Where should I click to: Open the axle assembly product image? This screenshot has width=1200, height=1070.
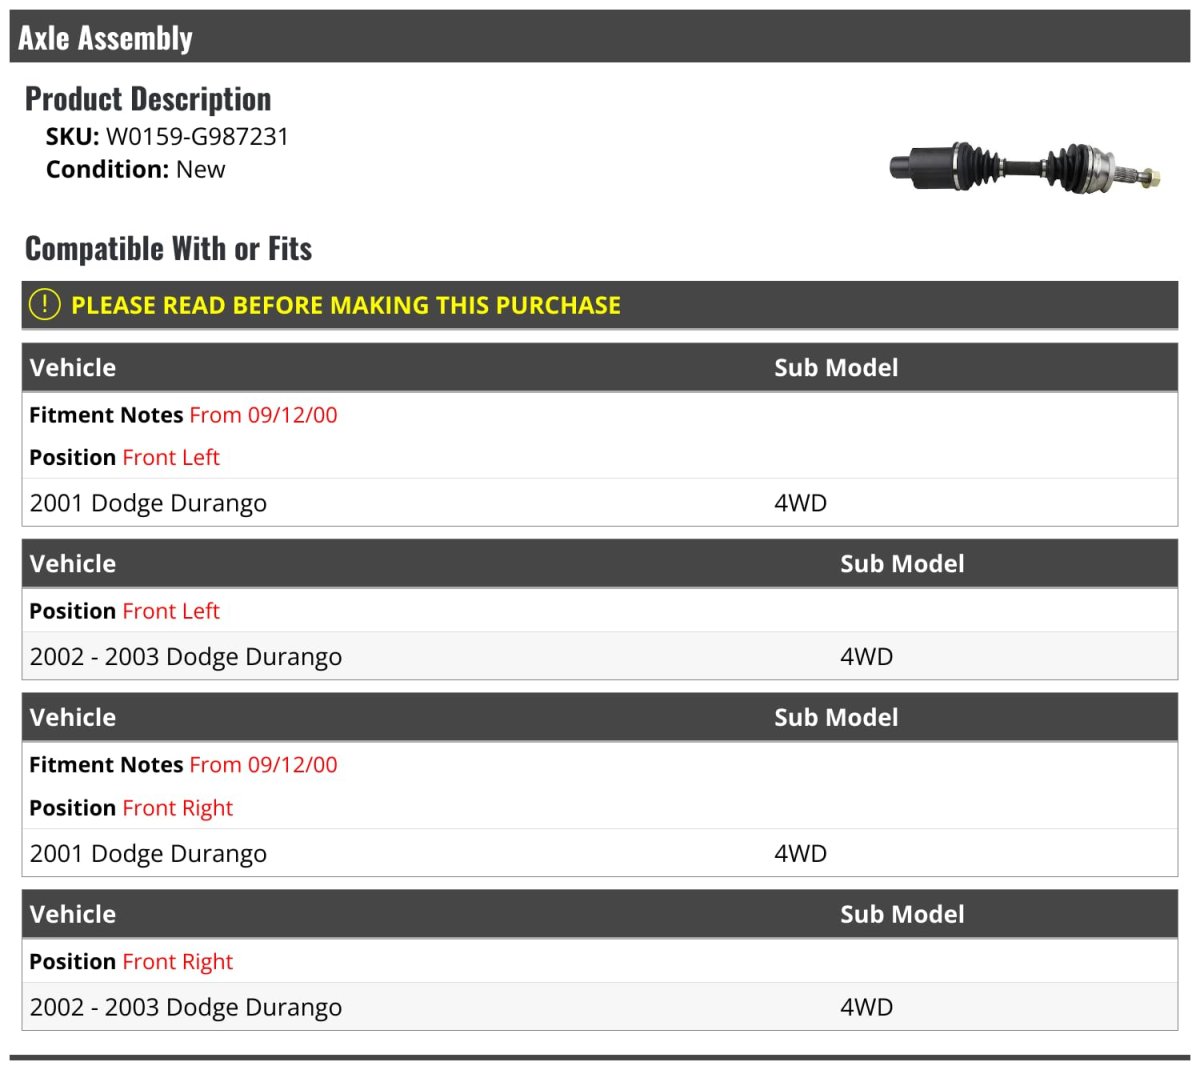(x=1025, y=167)
